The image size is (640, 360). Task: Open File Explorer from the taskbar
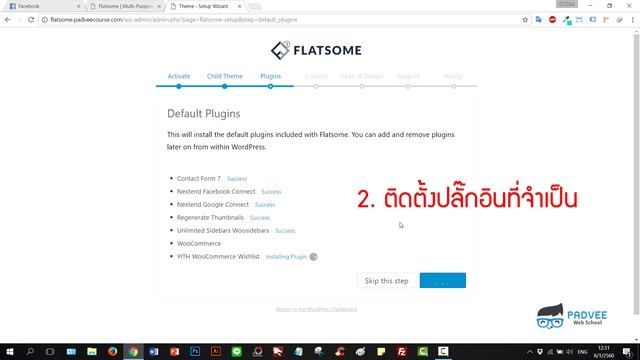coord(92,351)
